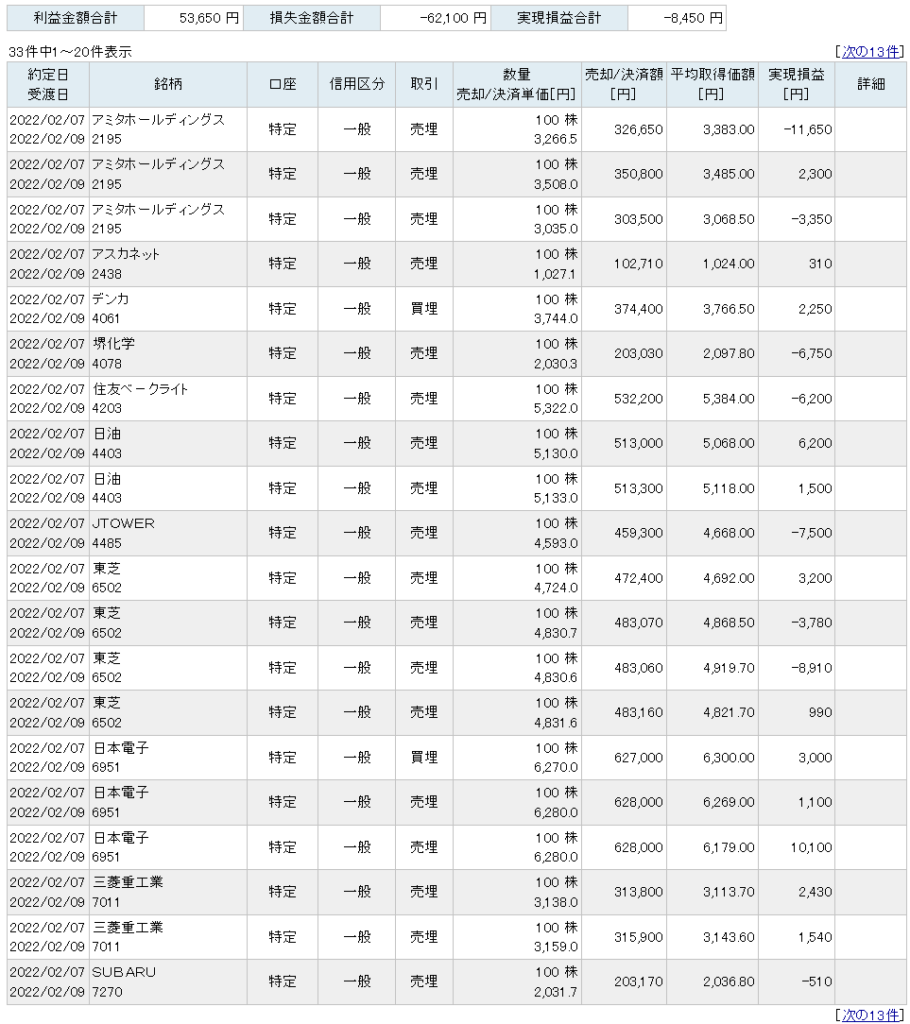Image resolution: width=910 pixels, height=1024 pixels.
Task: Select the JTOWER stock name
Action: pos(123,524)
